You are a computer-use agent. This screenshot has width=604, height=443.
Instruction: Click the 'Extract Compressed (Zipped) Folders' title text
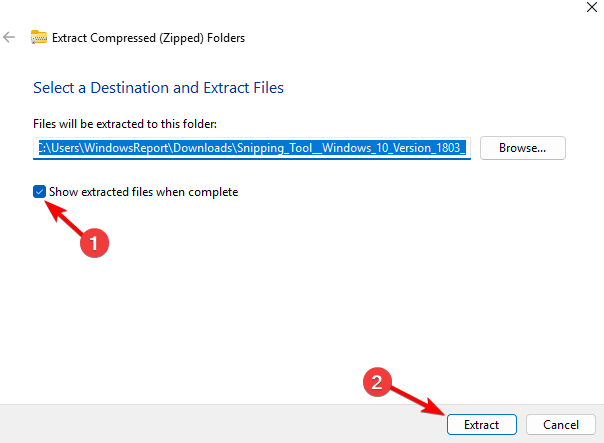(x=151, y=38)
